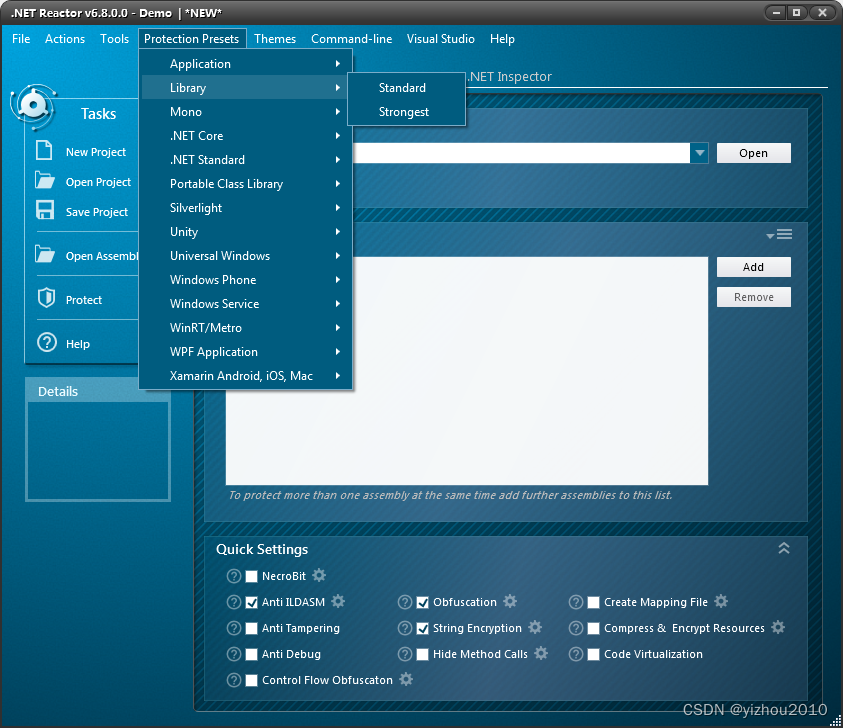This screenshot has height=728, width=843.
Task: Enable Hide Method Calls checkbox
Action: pyautogui.click(x=423, y=654)
